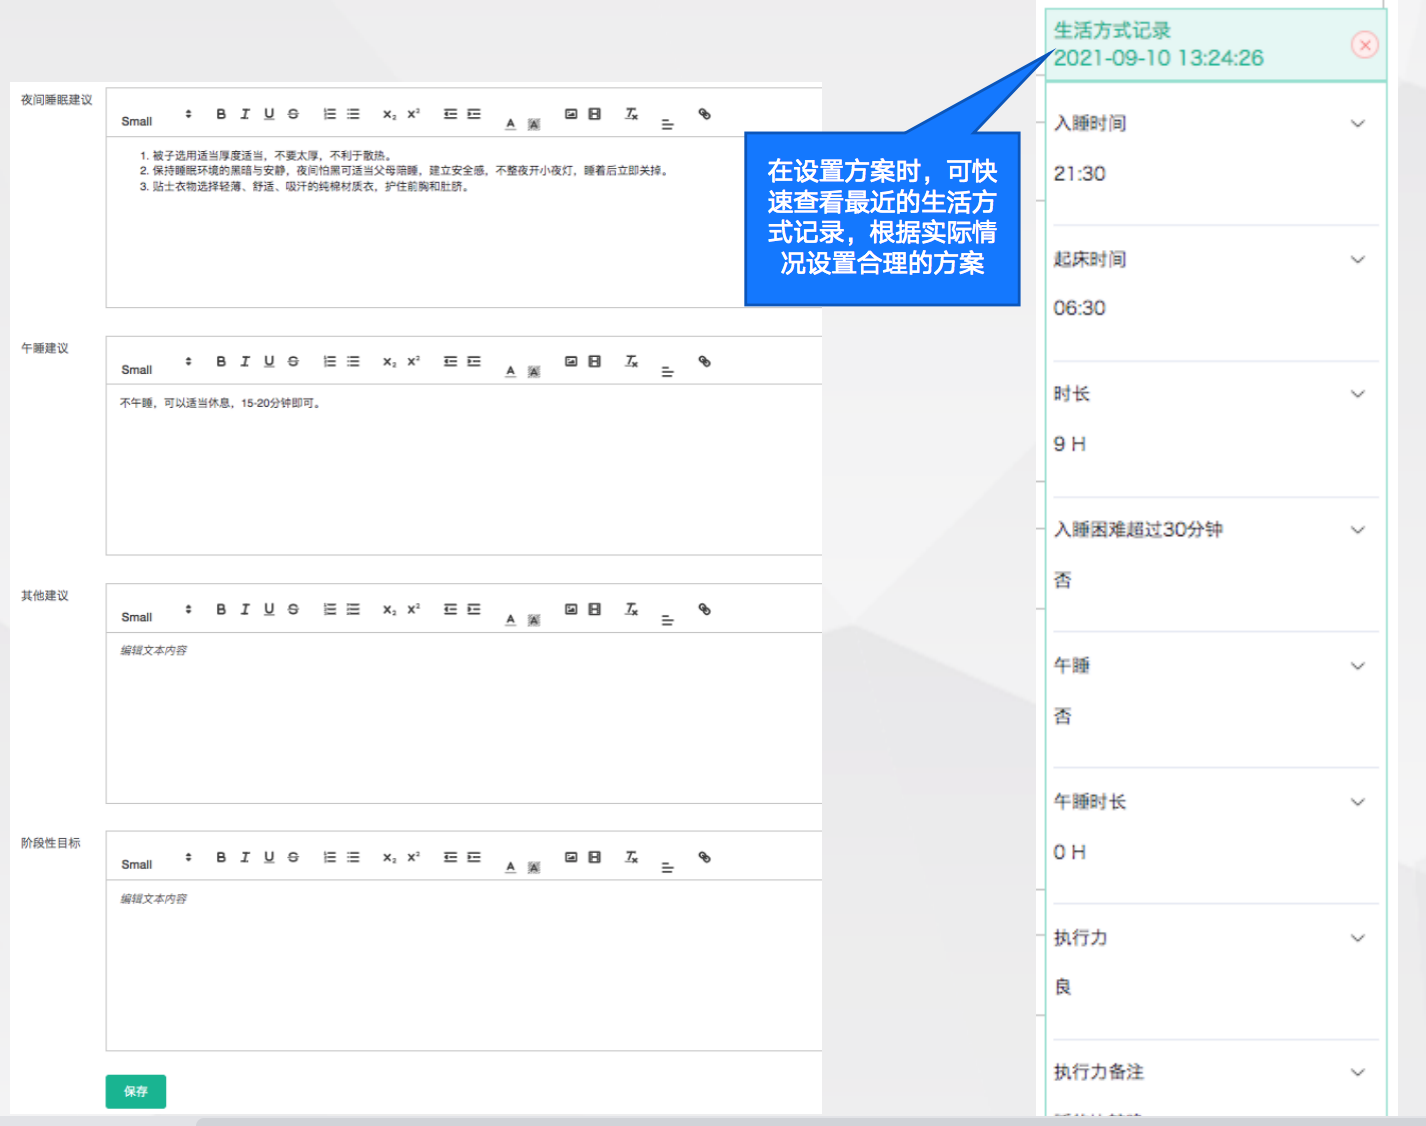Open text alignment dropdown in stage goal (阶段性目标) editor
This screenshot has width=1426, height=1126.
pos(667,867)
